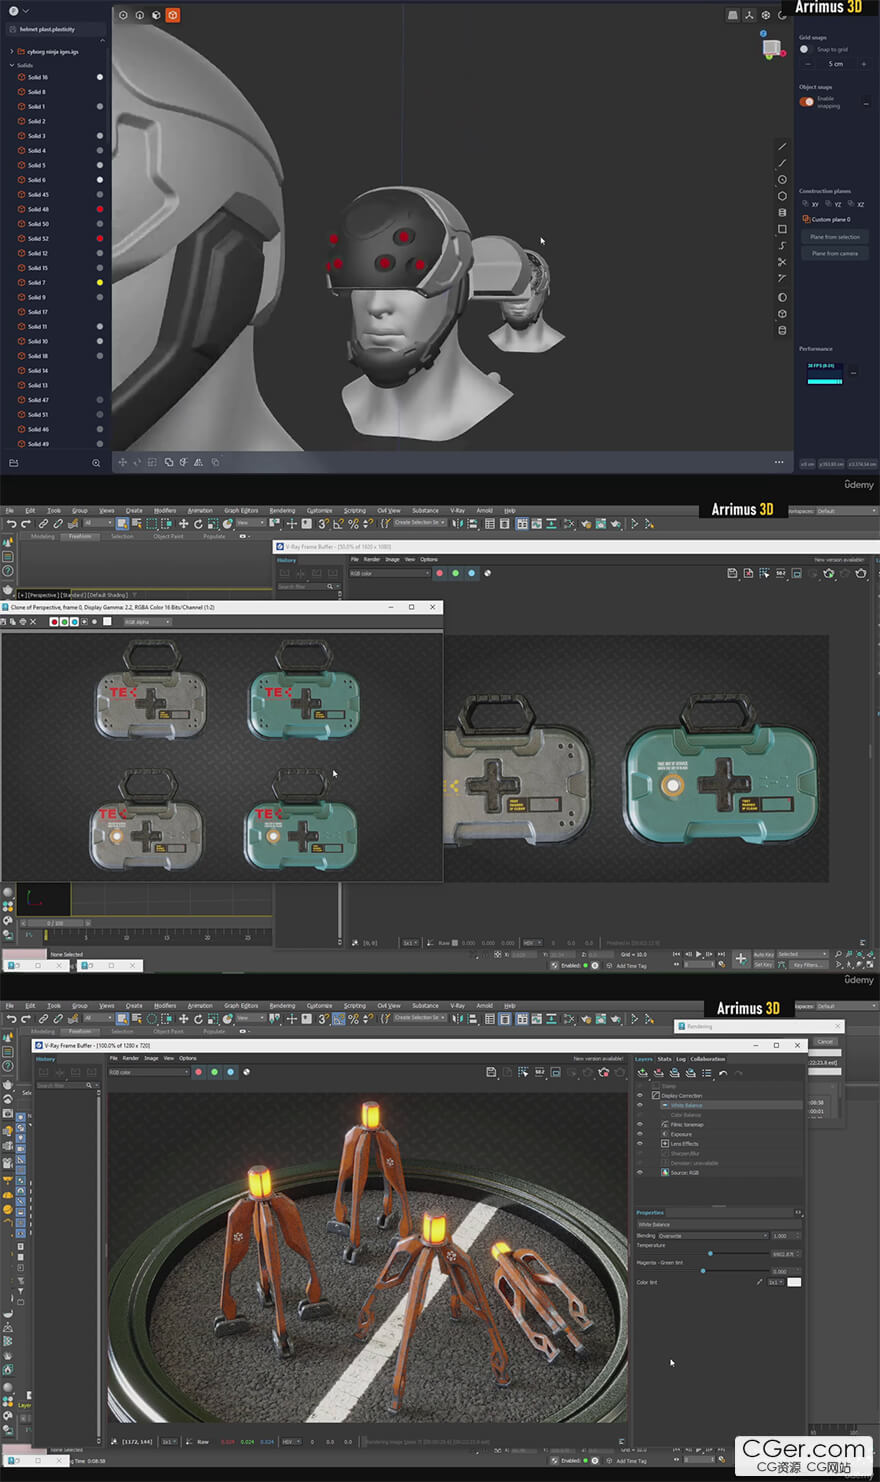This screenshot has height=1482, width=880.
Task: Hide the Filmic tonemap layer via its eye
Action: [640, 1125]
